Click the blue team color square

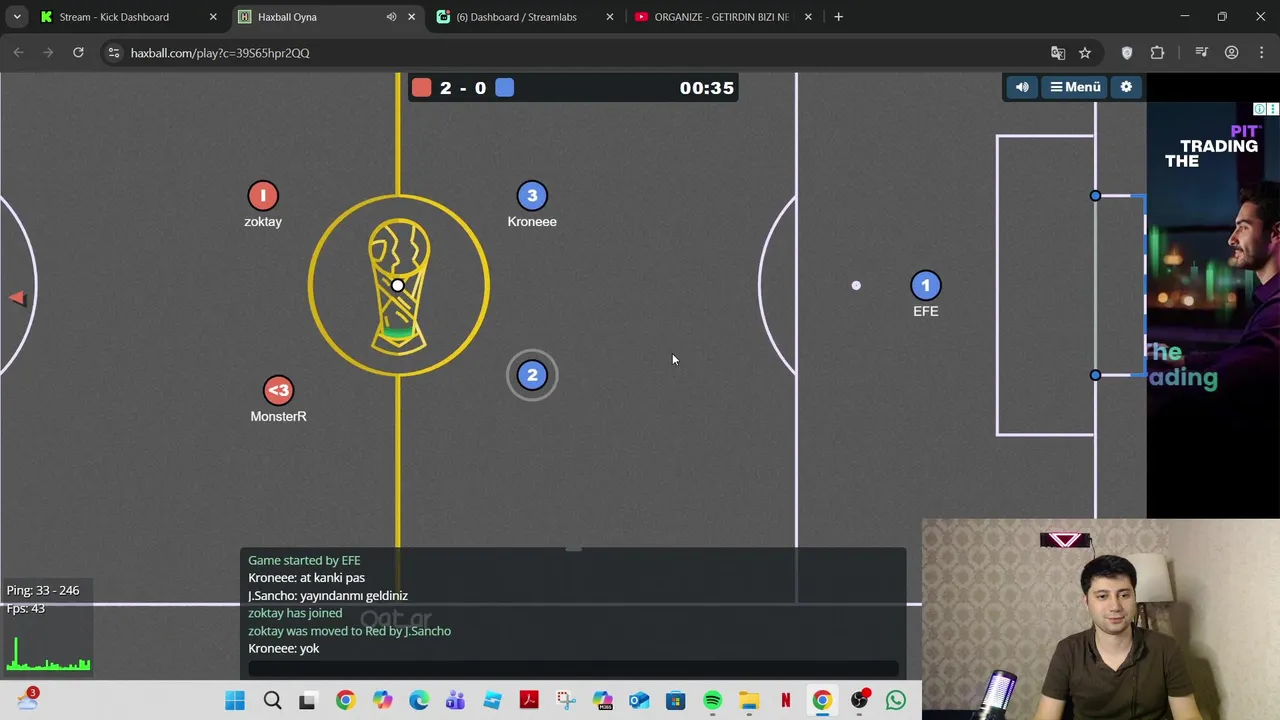pos(504,88)
